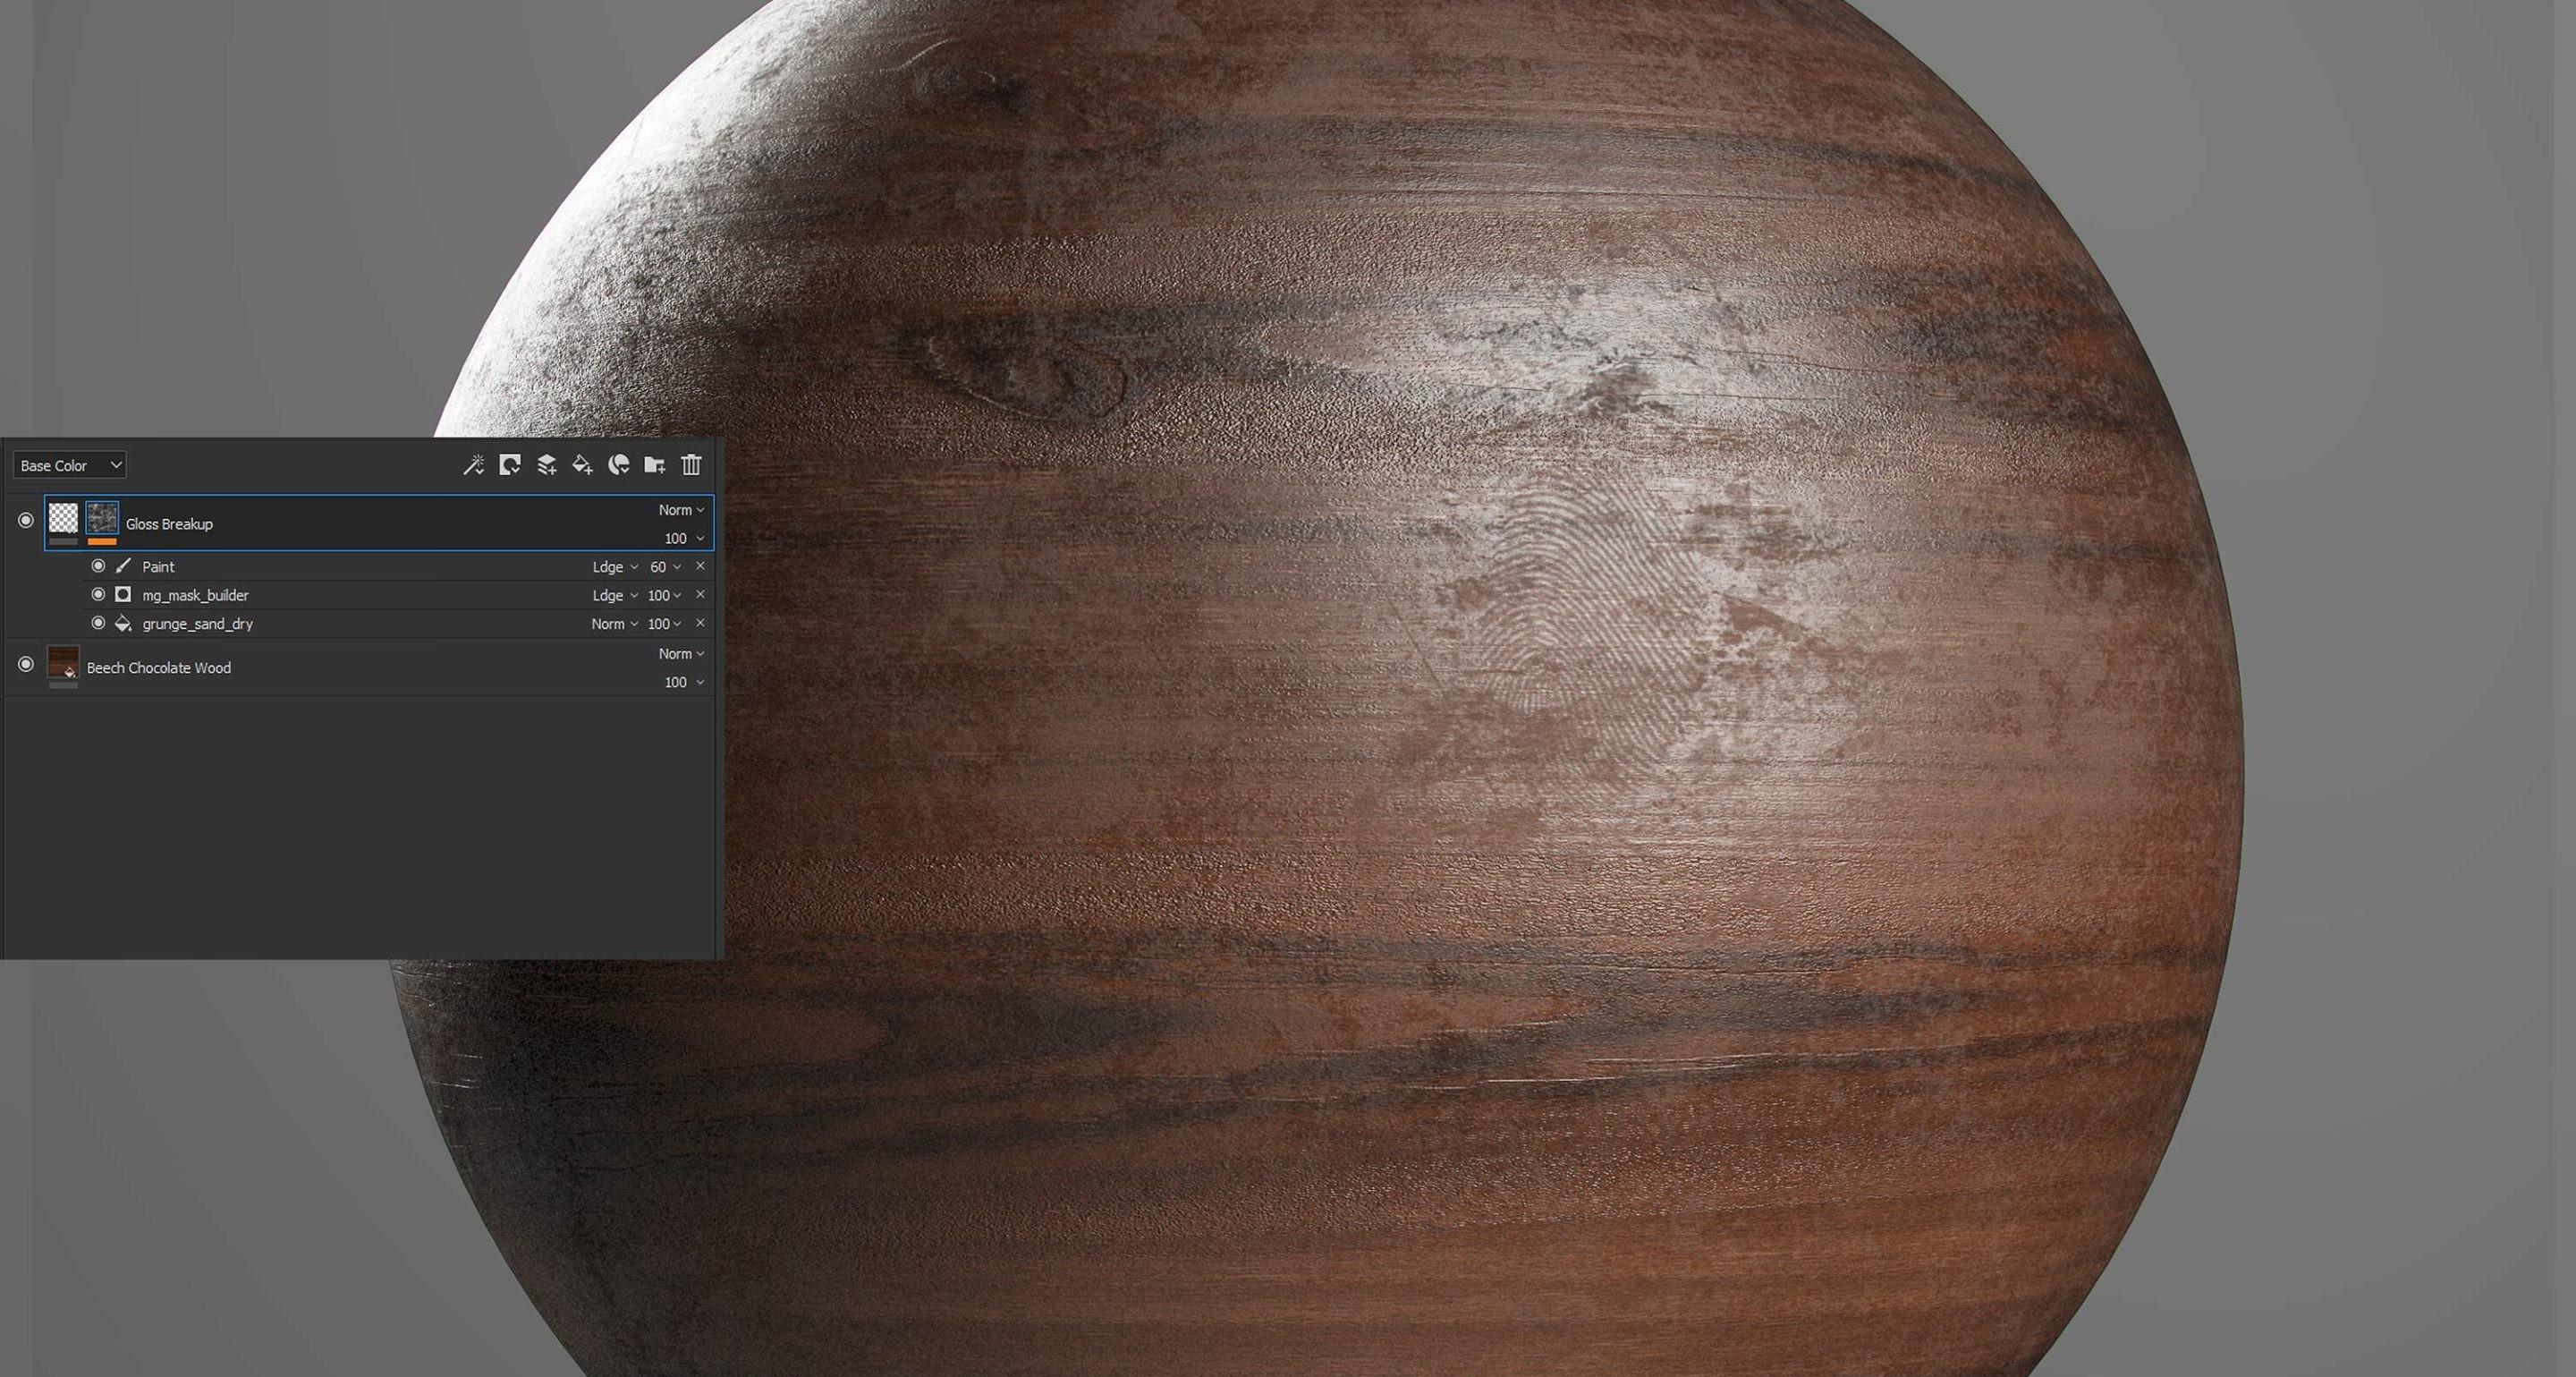2576x1377 pixels.
Task: Select the grunge_sand_dry fill effect
Action: click(198, 624)
